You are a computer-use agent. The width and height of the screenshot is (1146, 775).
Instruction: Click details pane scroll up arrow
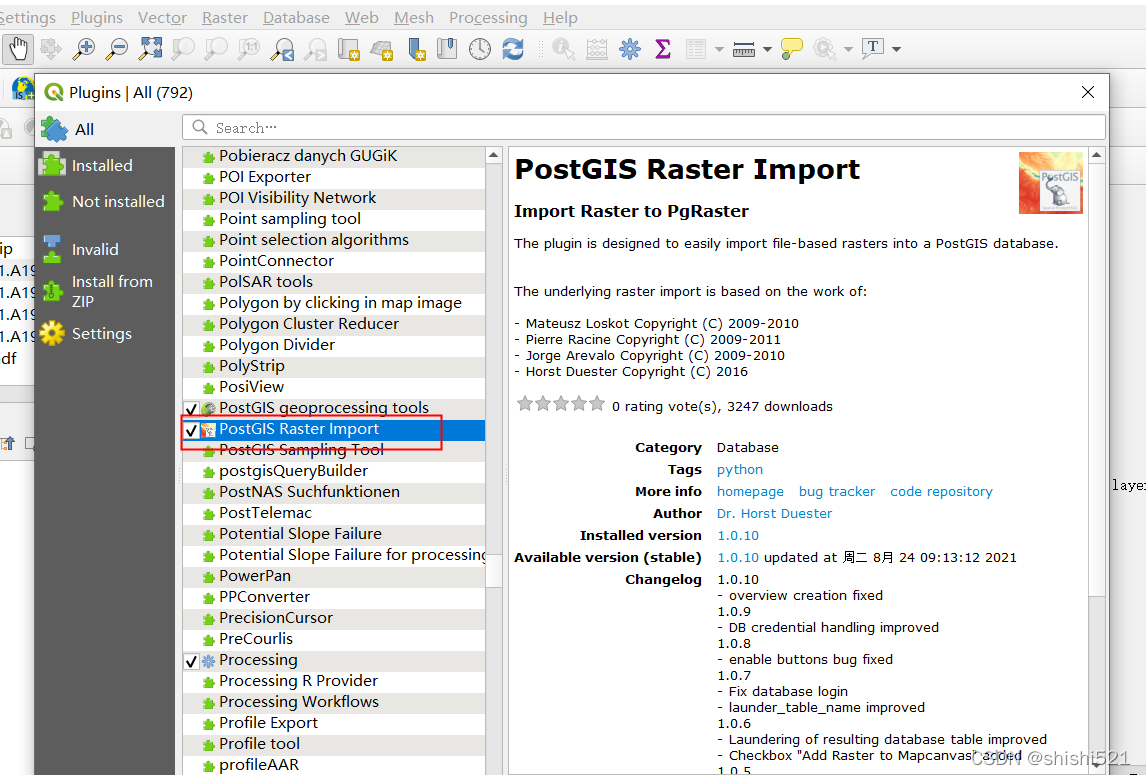(x=1096, y=155)
